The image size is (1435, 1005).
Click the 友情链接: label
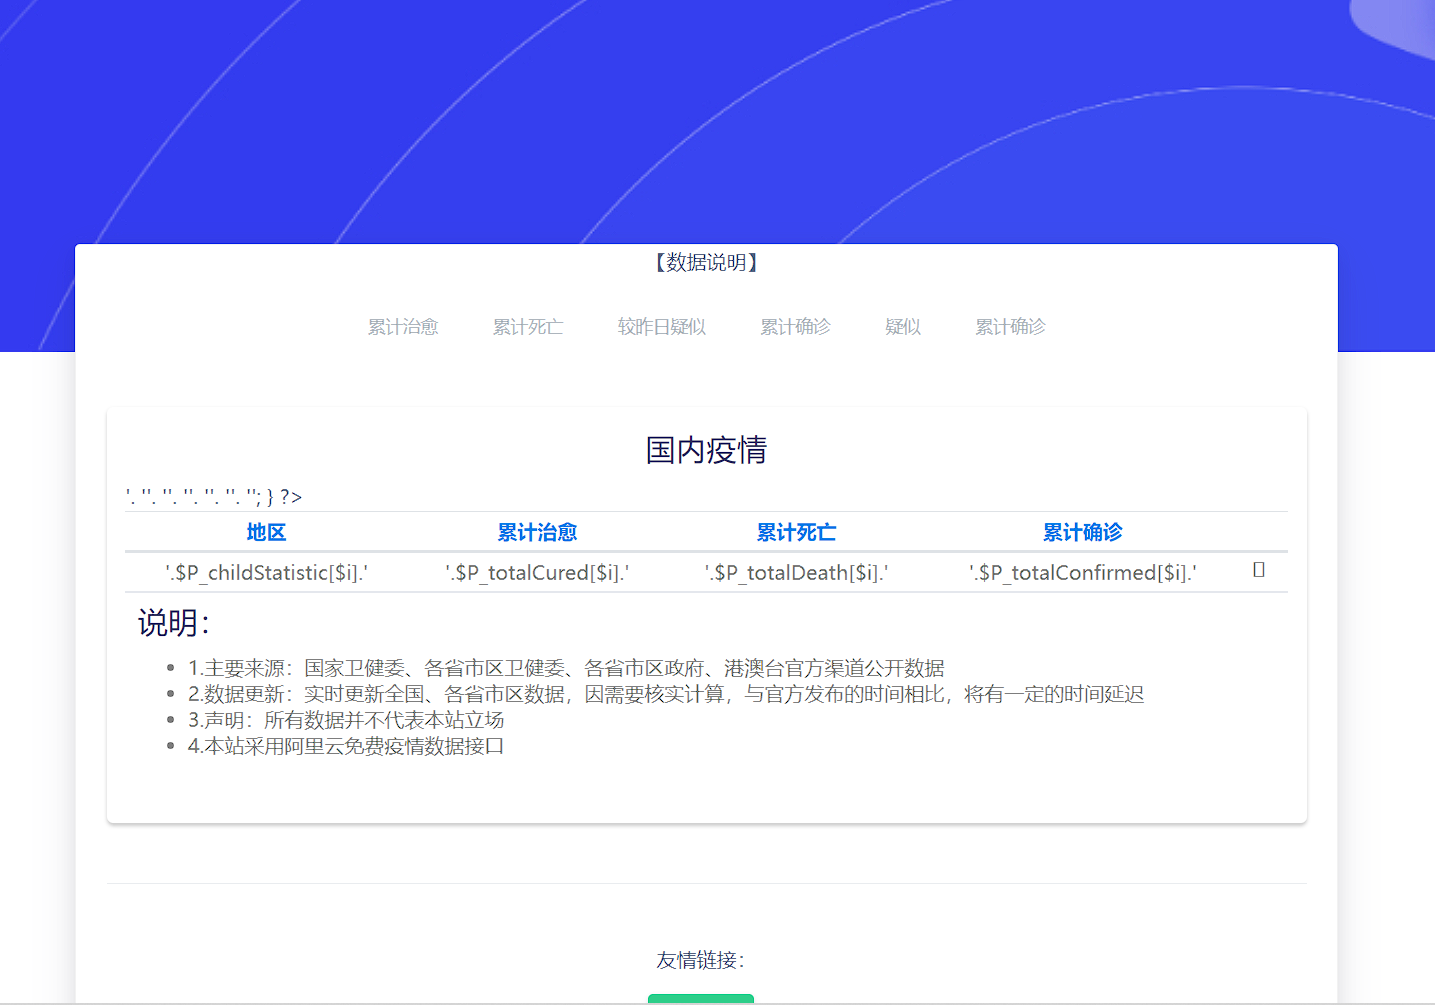(x=701, y=960)
